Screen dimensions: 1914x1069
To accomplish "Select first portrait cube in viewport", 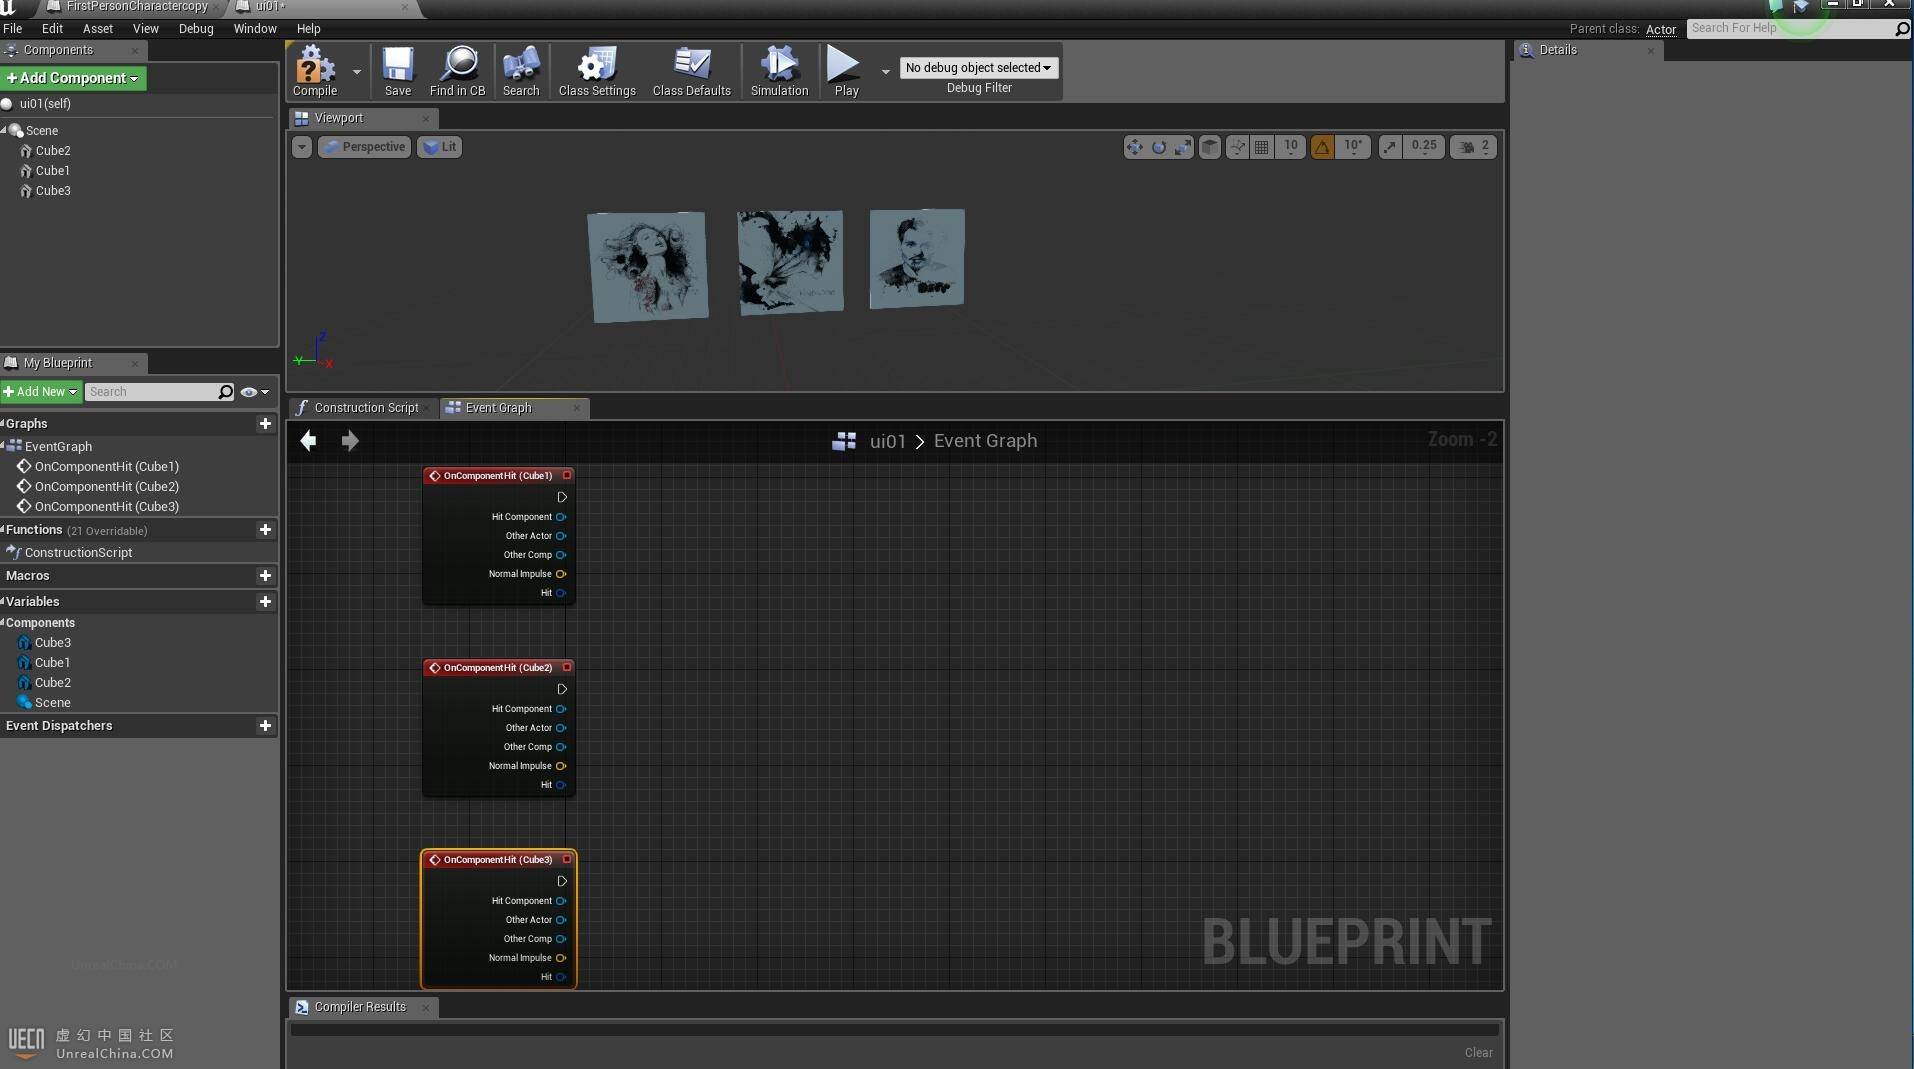I will tap(647, 266).
